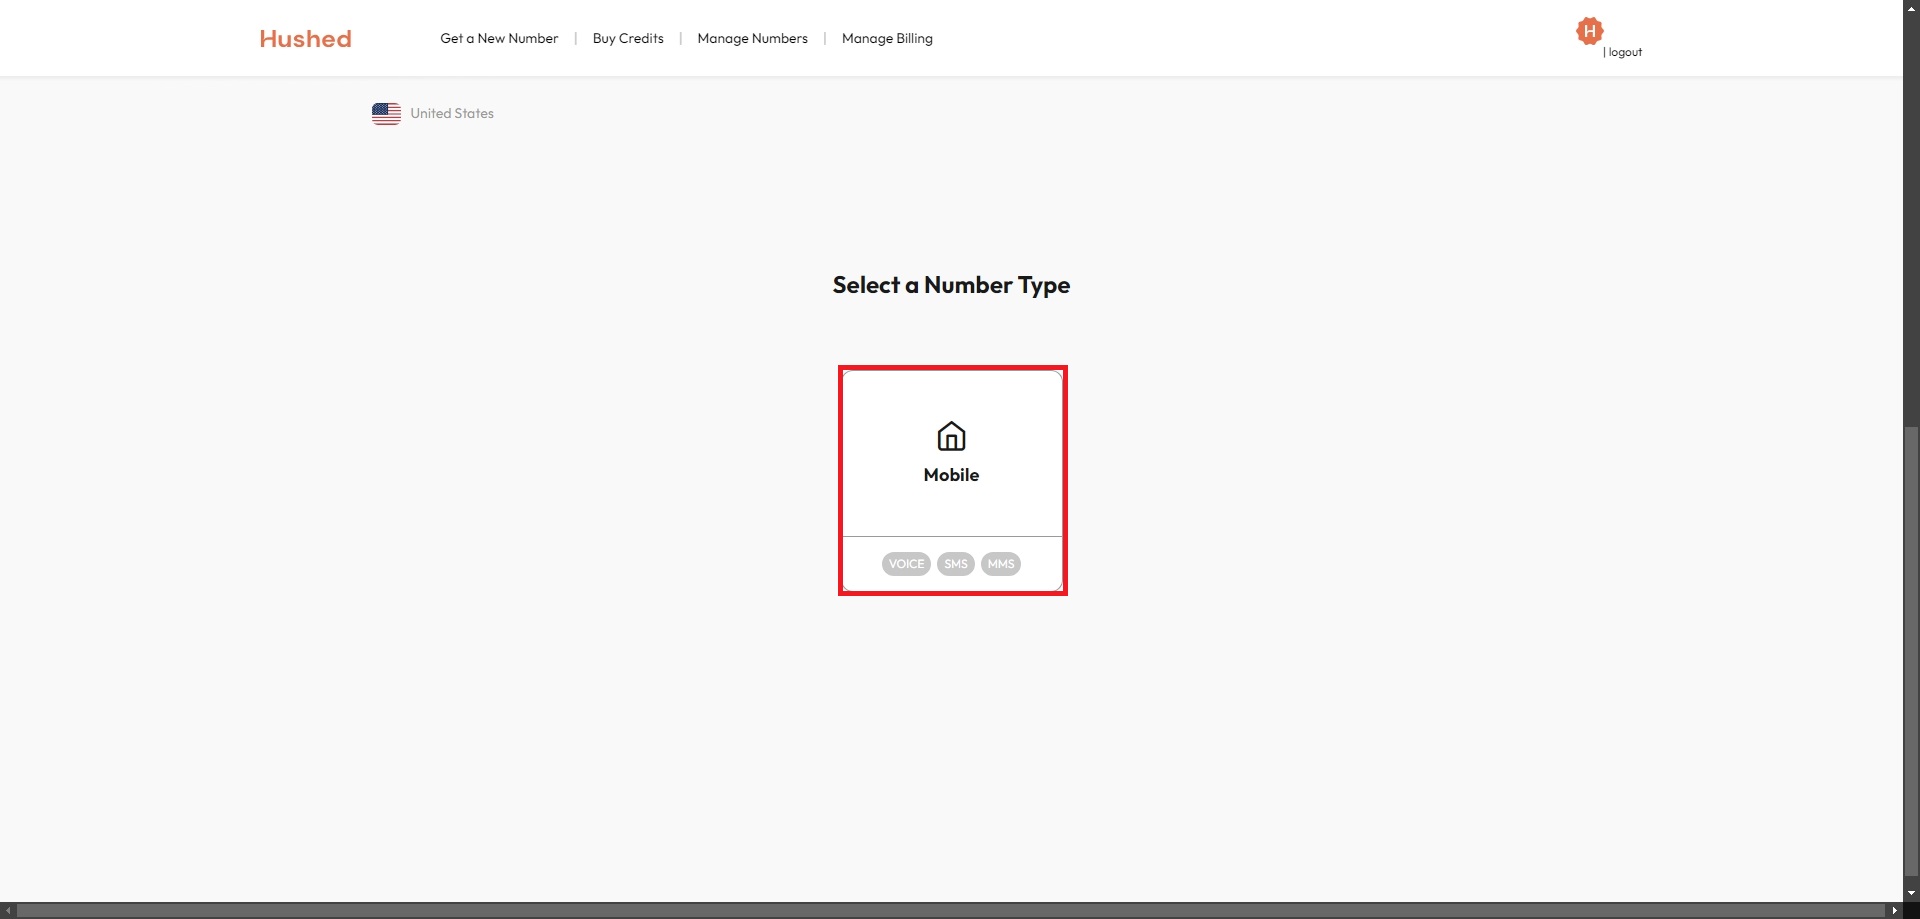The image size is (1920, 919).
Task: Click the logout link
Action: pos(1625,52)
